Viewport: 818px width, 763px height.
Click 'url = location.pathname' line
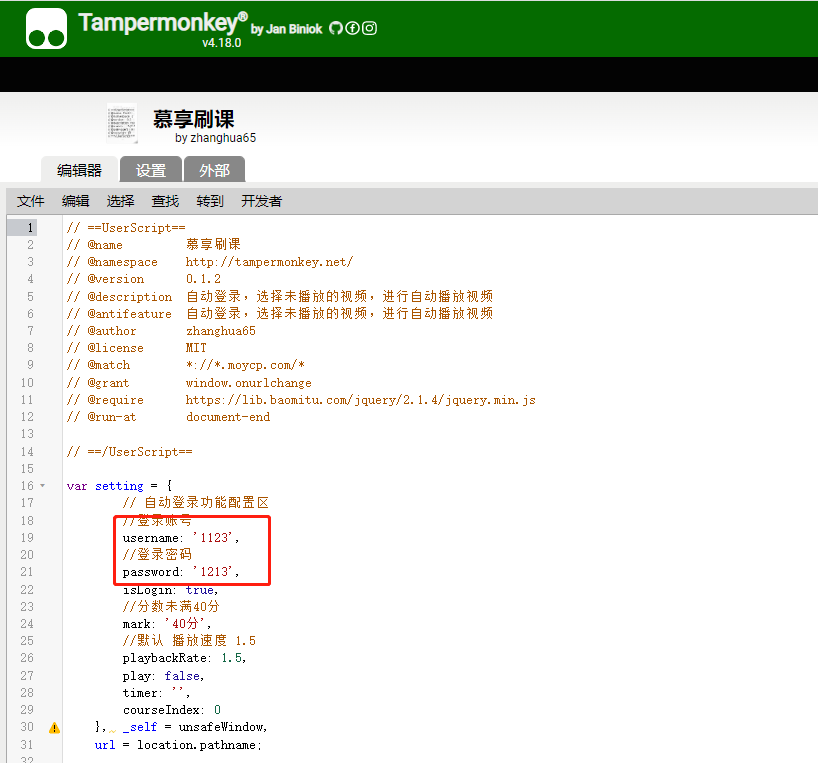[178, 745]
